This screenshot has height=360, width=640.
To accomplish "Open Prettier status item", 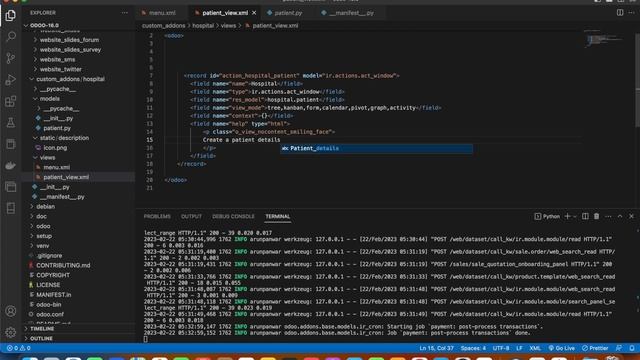I will [595, 348].
